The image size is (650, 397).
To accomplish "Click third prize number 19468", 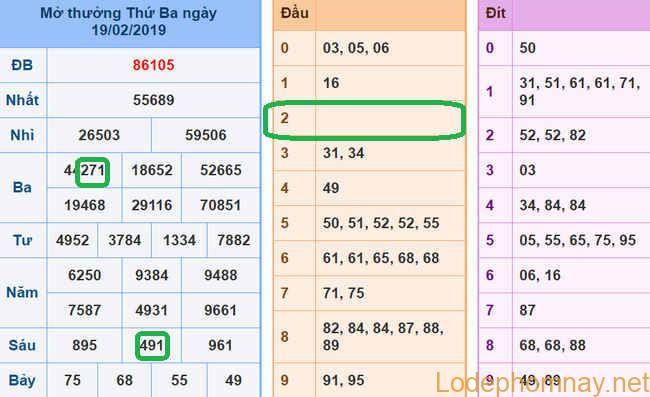I will [x=85, y=205].
